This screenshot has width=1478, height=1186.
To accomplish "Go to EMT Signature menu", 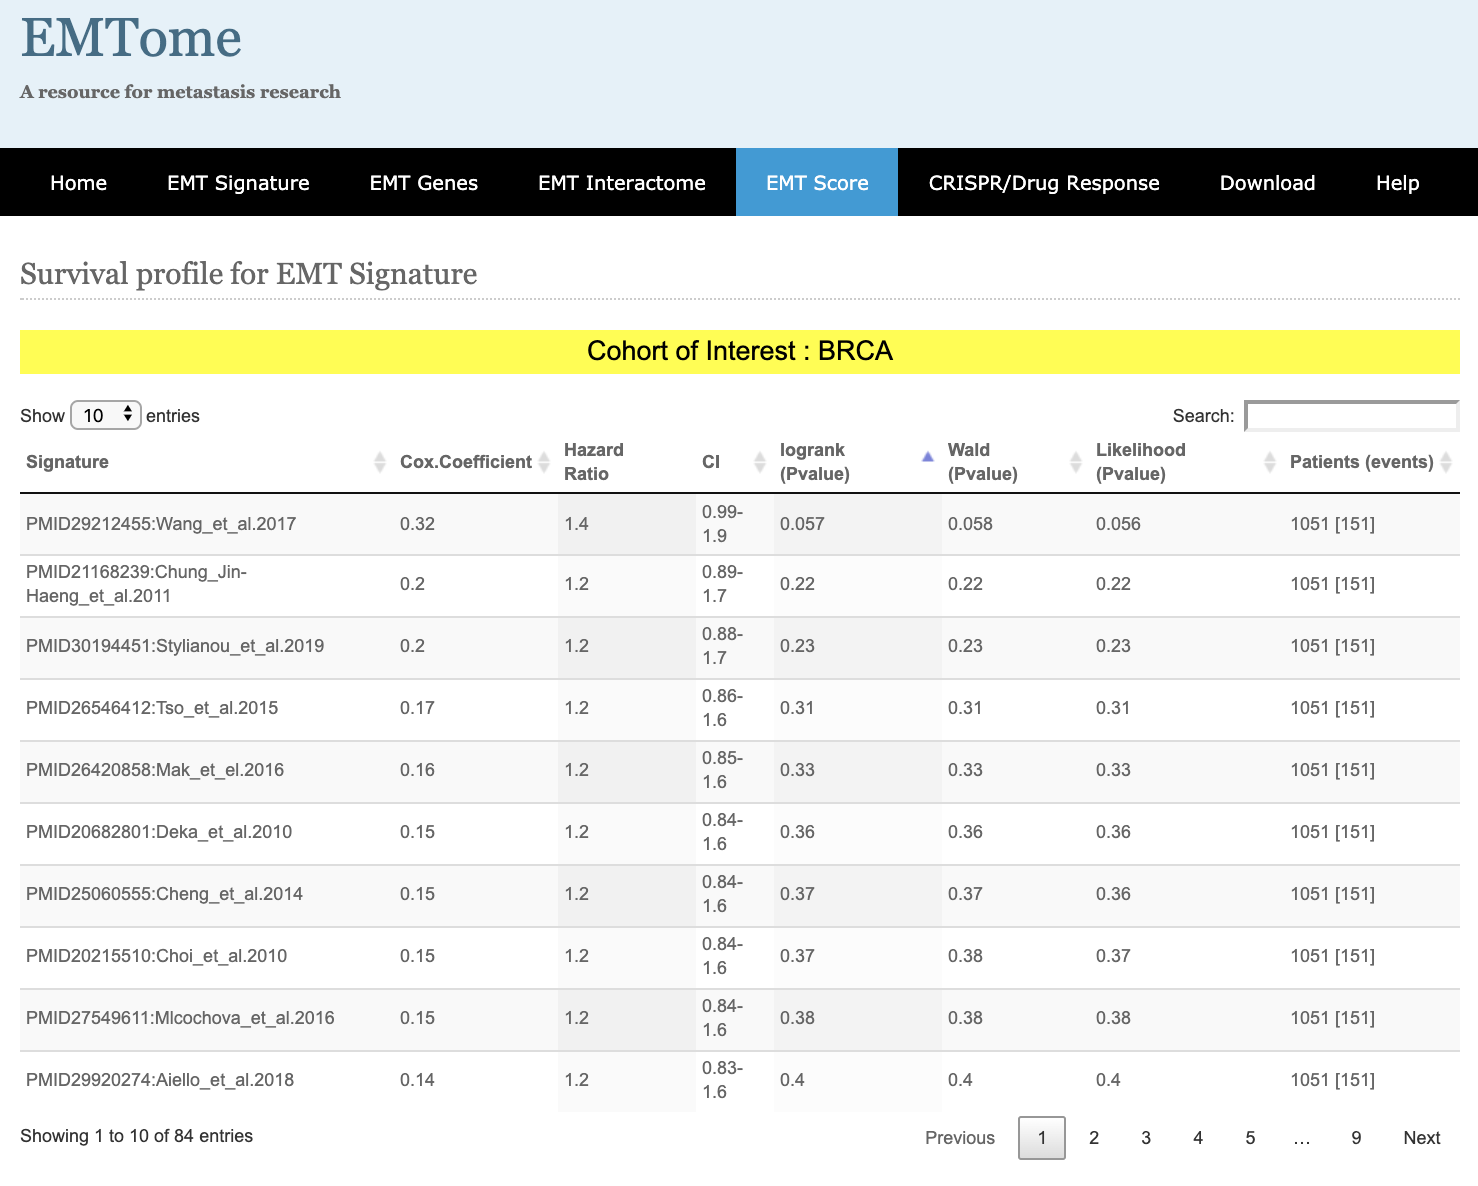I will 238,183.
